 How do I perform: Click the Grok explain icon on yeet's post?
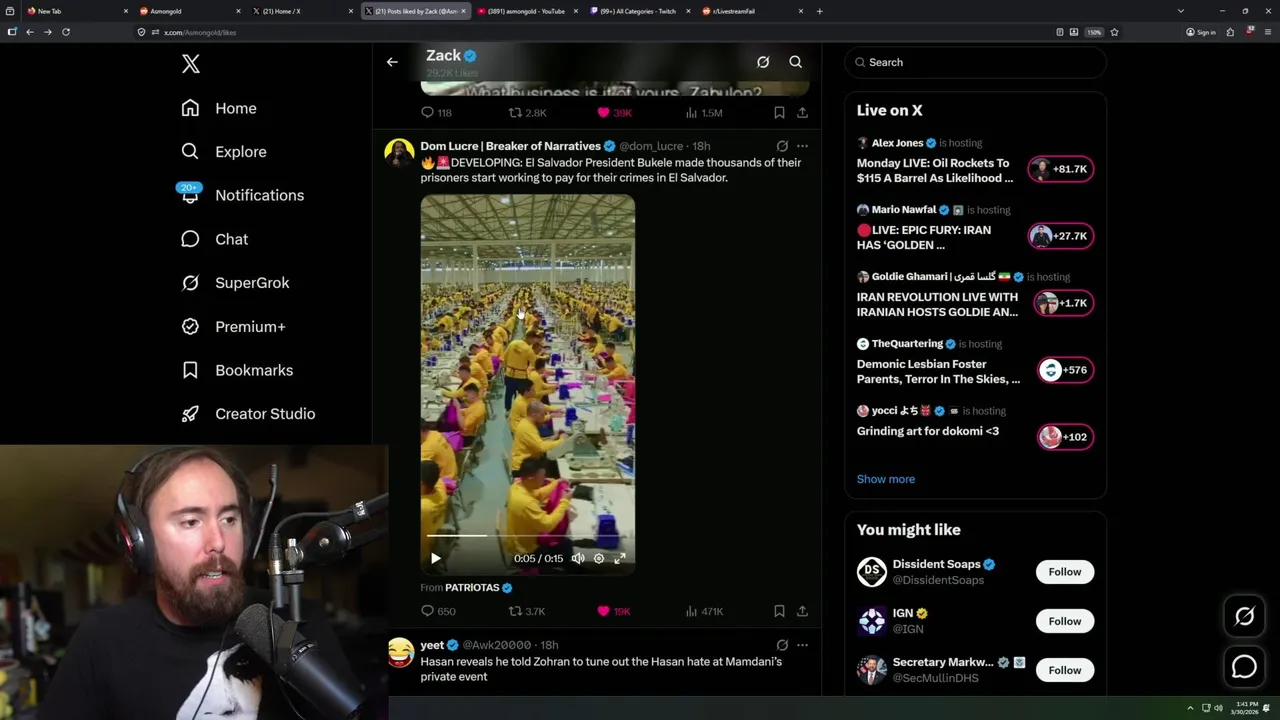pos(782,645)
